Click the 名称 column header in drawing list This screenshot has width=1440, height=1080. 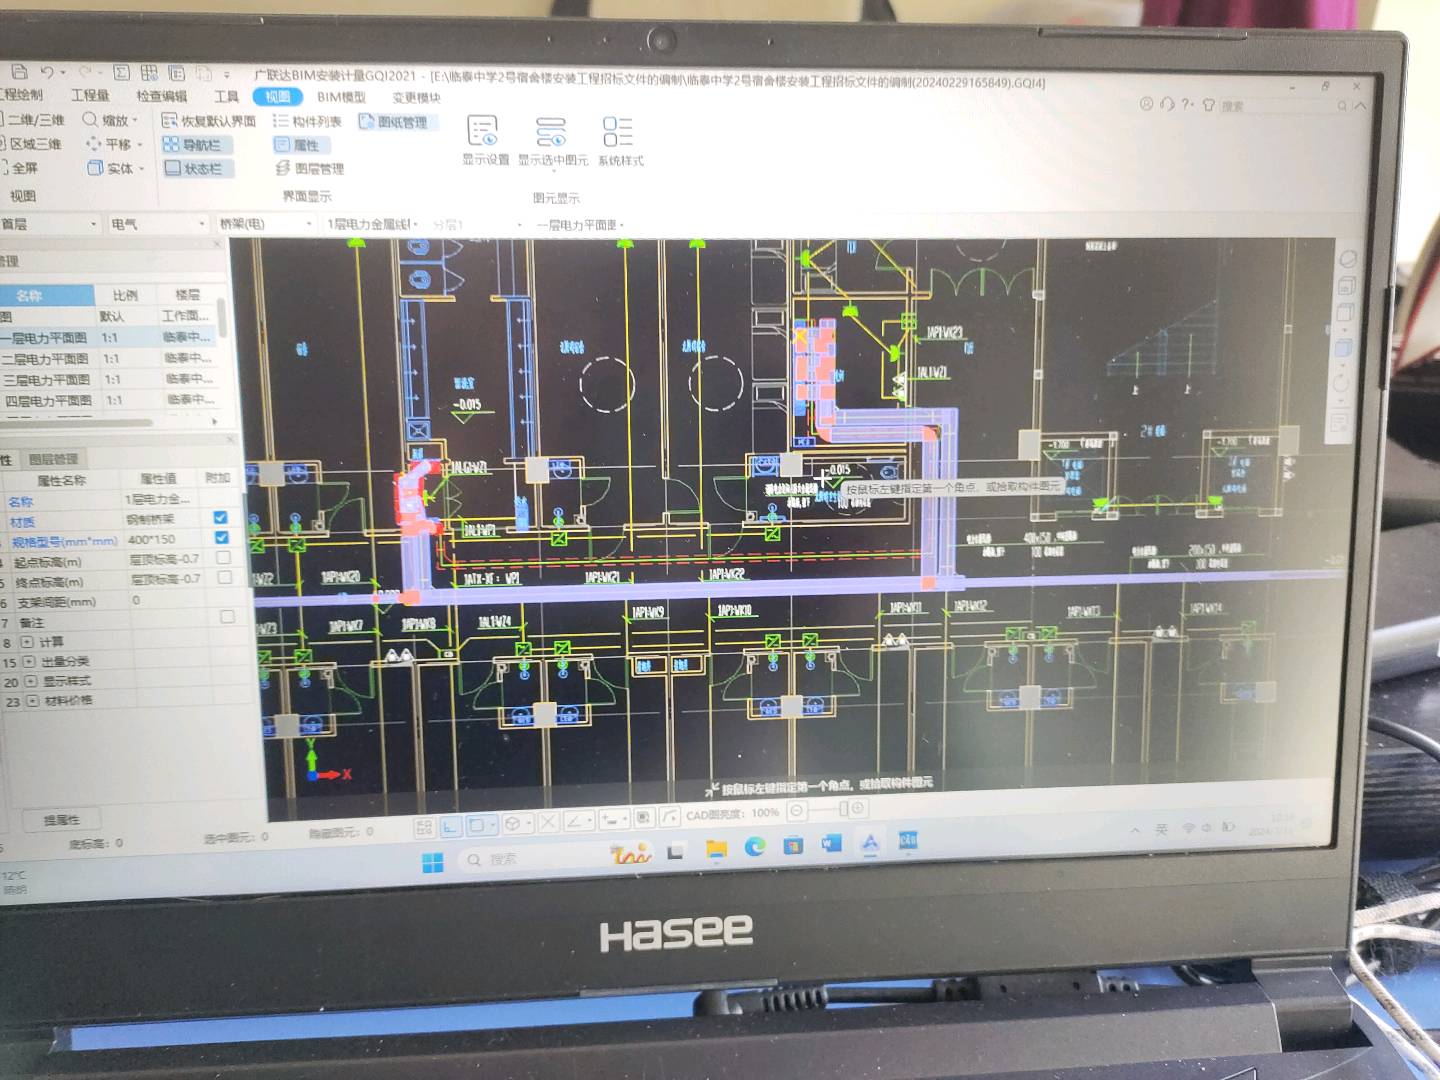[47, 295]
